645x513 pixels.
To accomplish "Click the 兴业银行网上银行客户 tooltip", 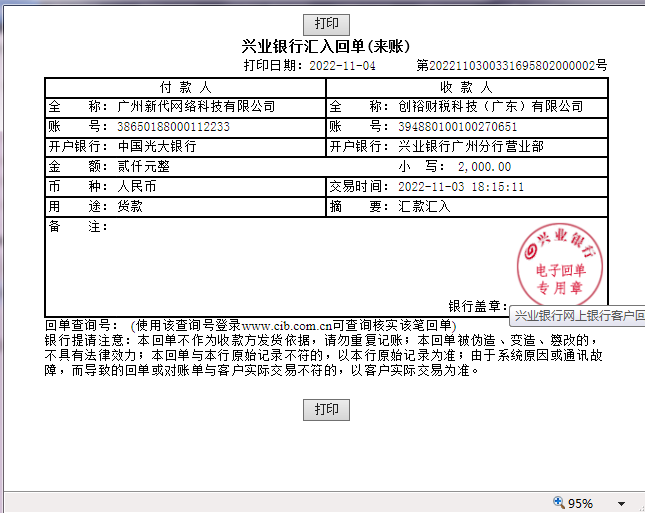I will click(x=577, y=316).
